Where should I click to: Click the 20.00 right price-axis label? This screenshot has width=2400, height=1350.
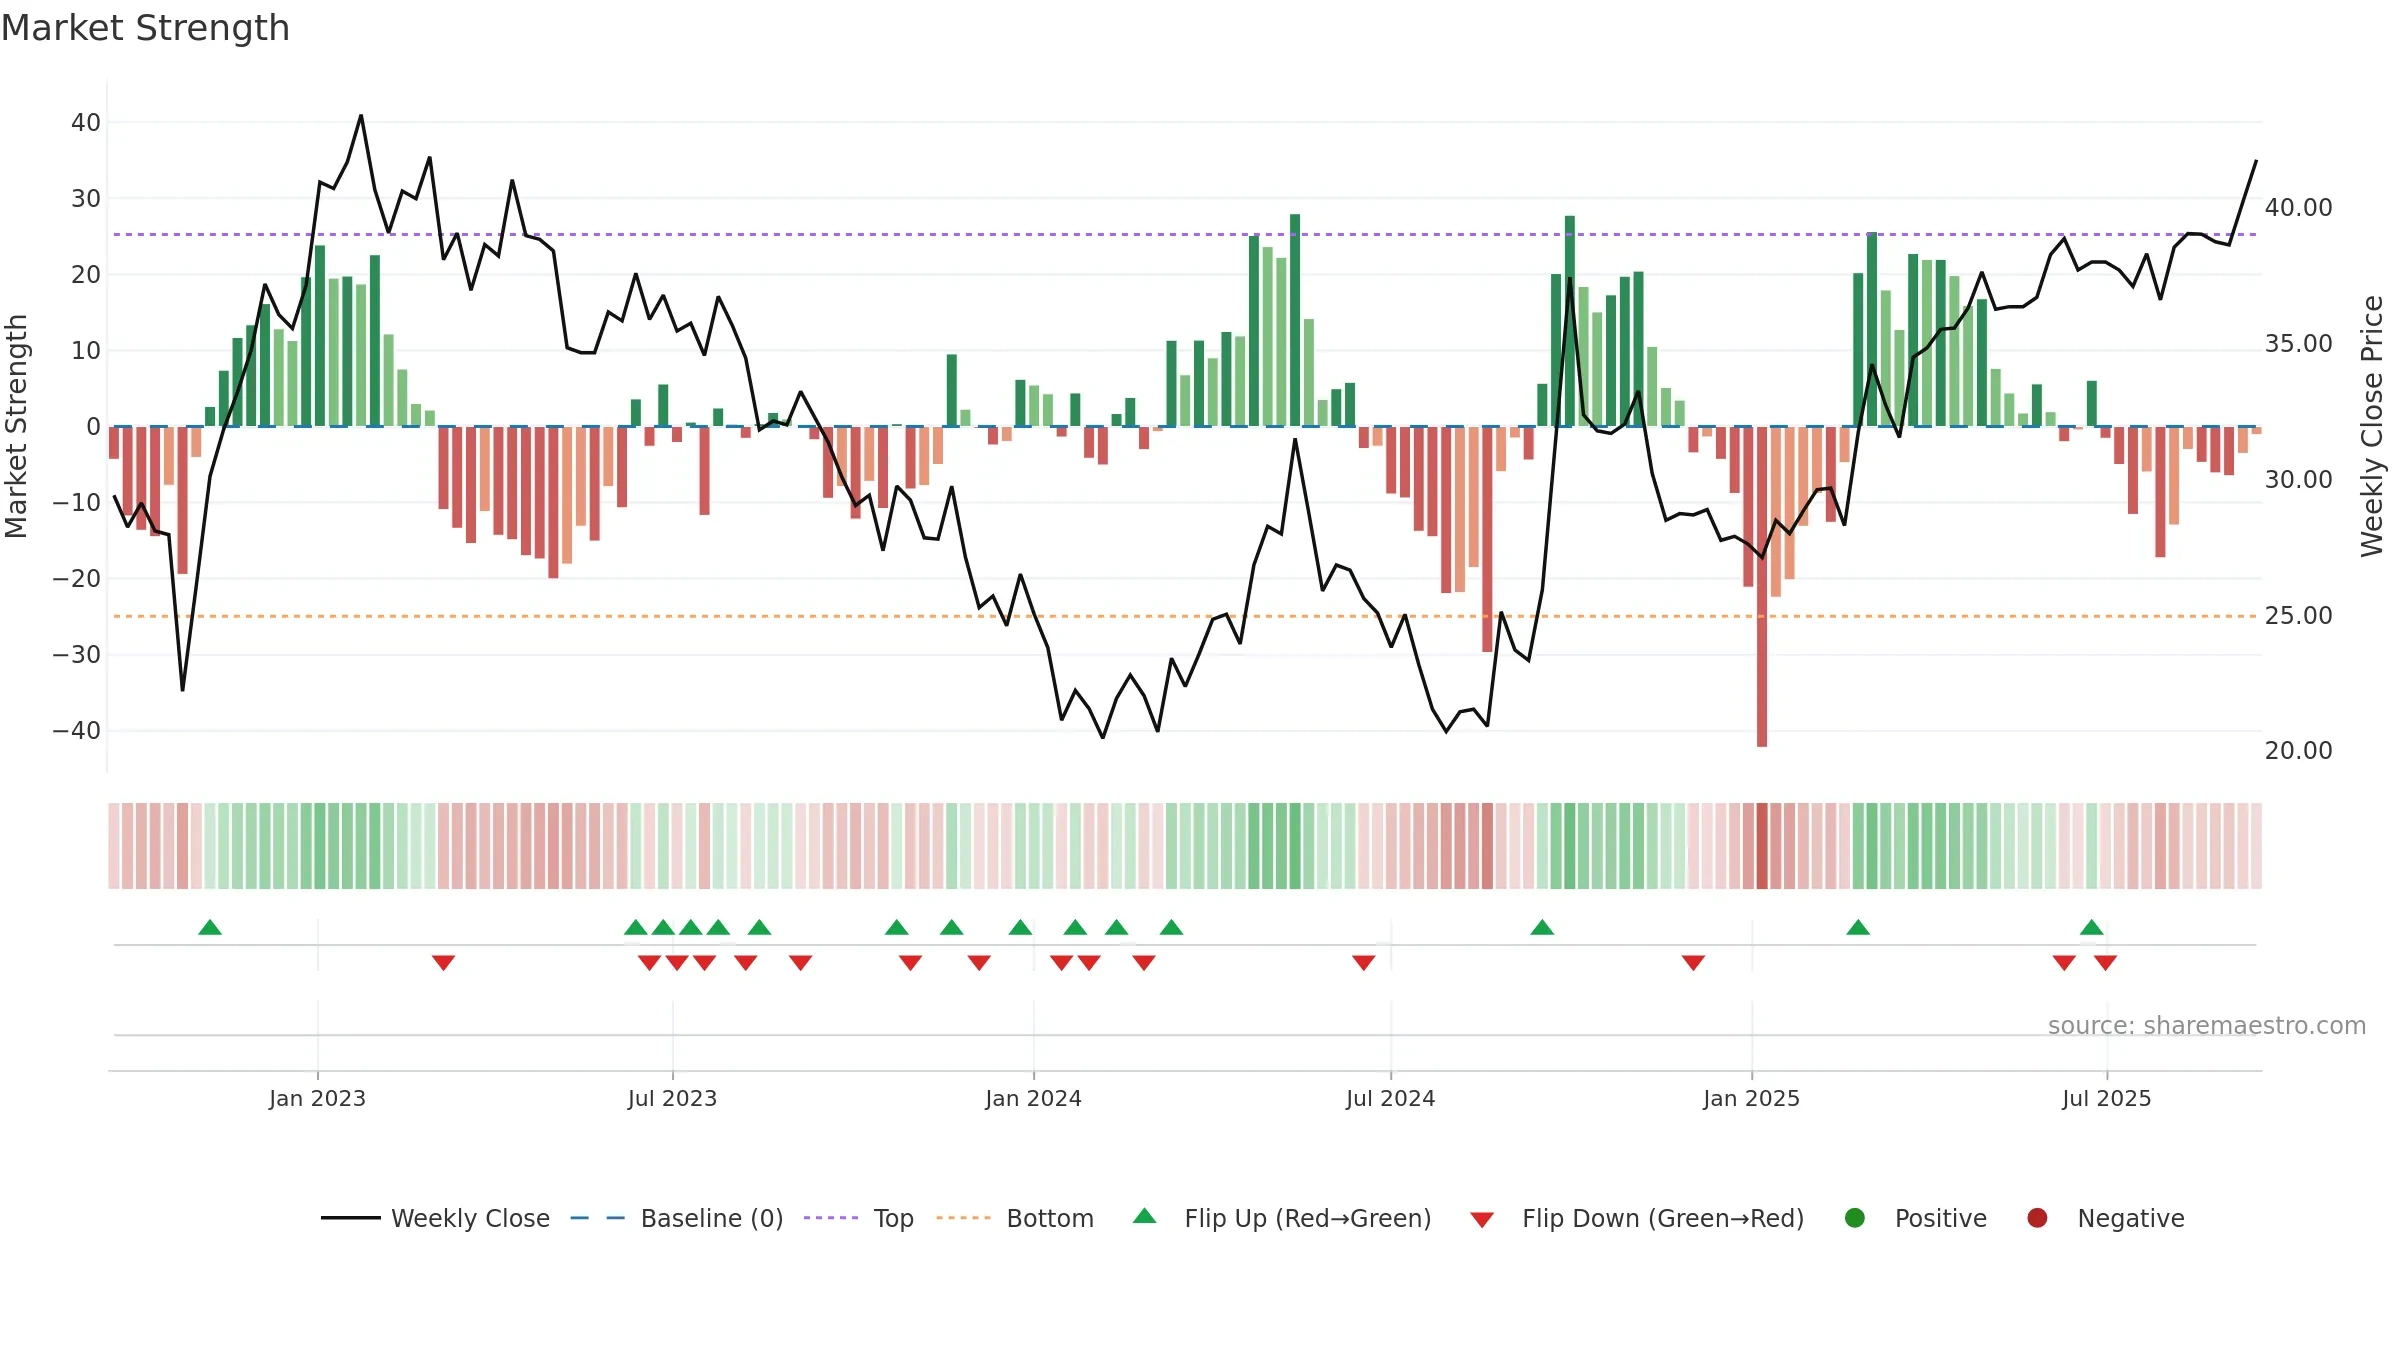click(x=2298, y=750)
